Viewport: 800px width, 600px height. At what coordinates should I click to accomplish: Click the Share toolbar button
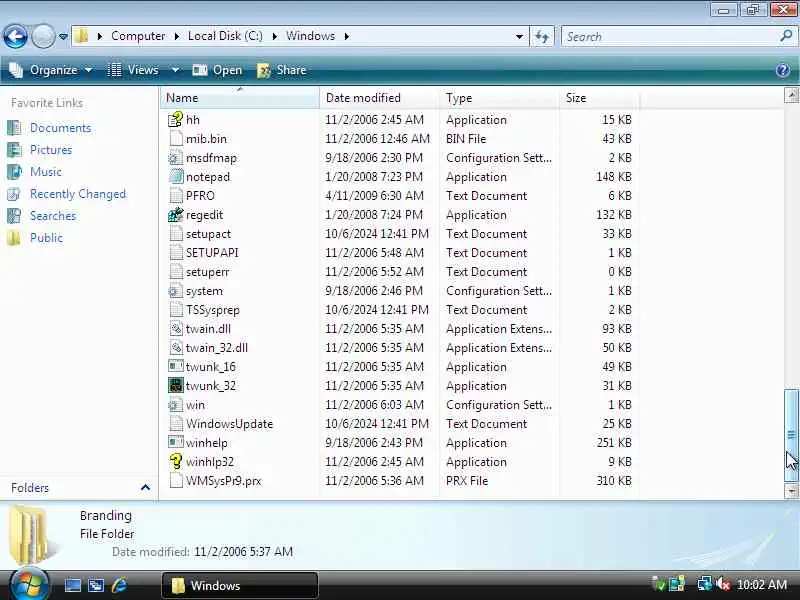(282, 70)
